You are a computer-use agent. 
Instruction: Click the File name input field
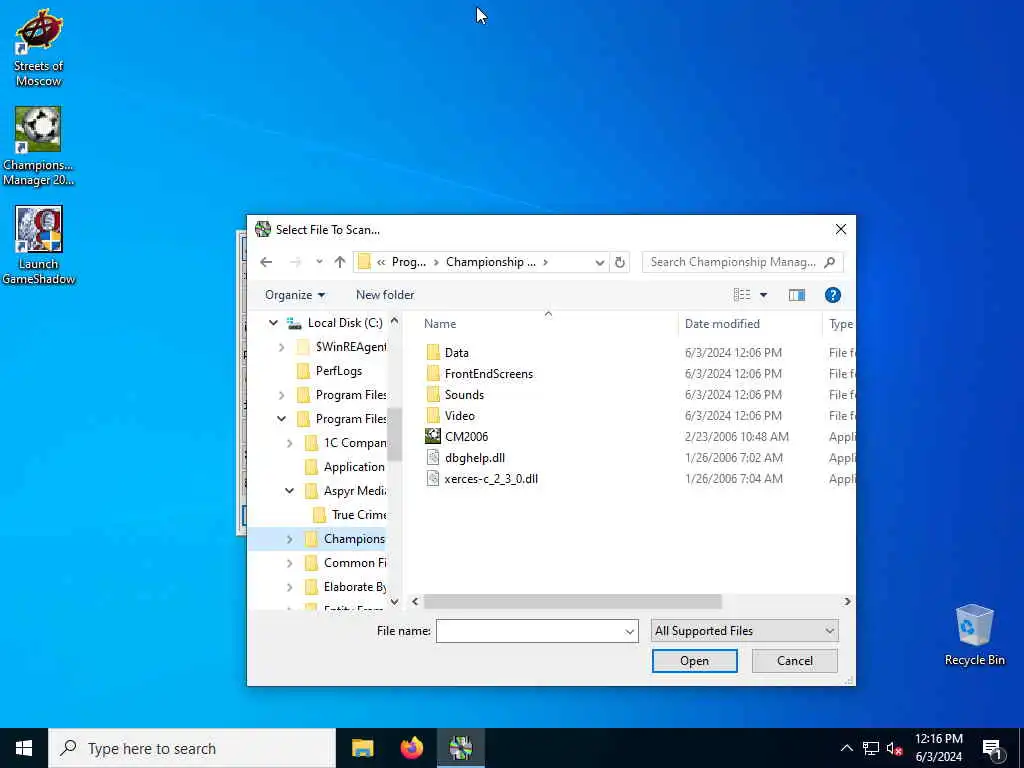click(x=529, y=631)
